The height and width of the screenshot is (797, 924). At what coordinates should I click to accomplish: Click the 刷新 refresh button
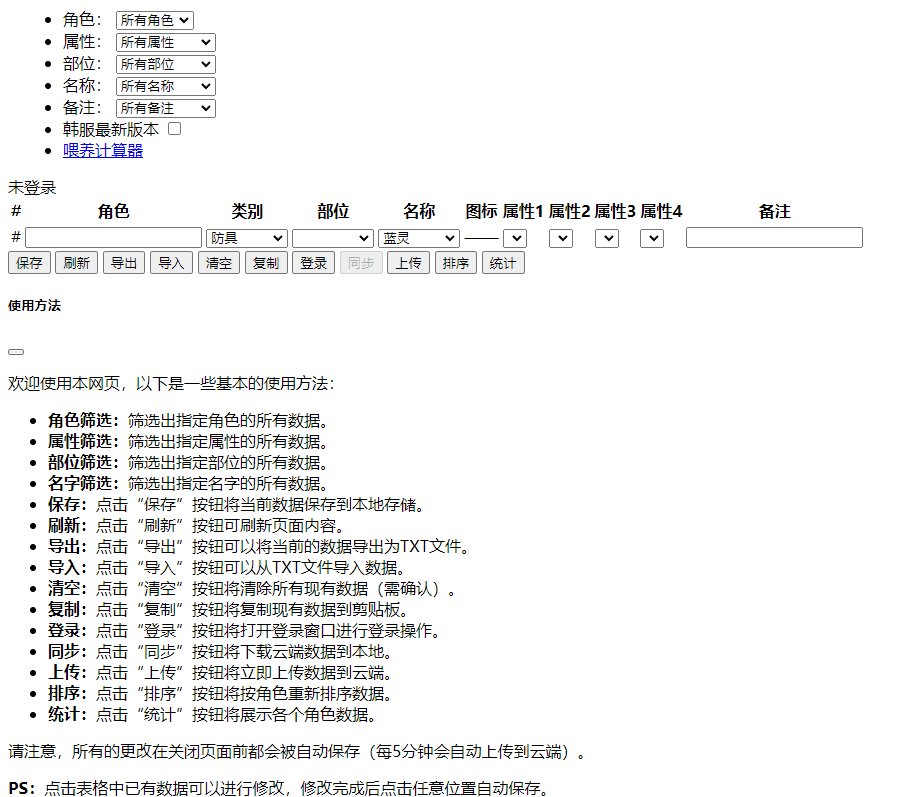tap(77, 263)
